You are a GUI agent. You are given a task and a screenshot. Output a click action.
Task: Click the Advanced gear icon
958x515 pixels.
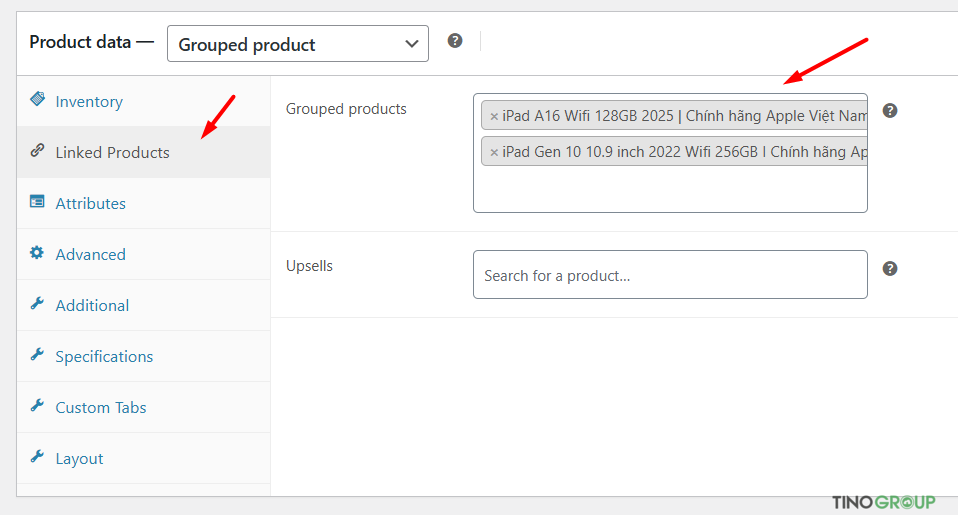[37, 252]
